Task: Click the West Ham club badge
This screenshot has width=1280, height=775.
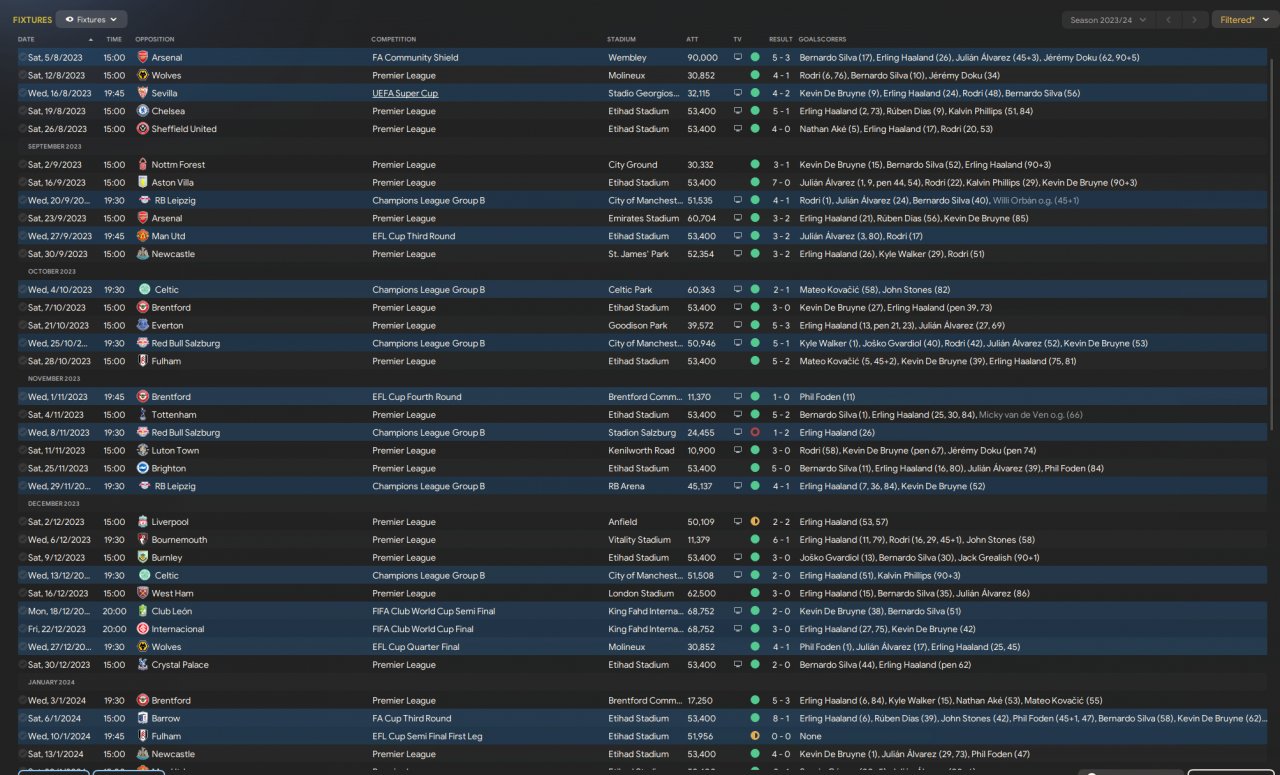Action: coord(143,594)
